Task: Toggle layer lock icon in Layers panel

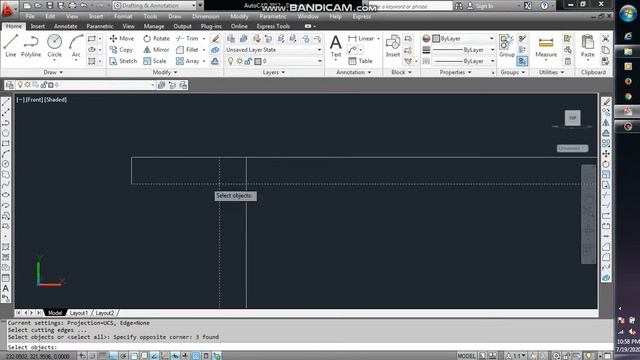Action: (248, 61)
